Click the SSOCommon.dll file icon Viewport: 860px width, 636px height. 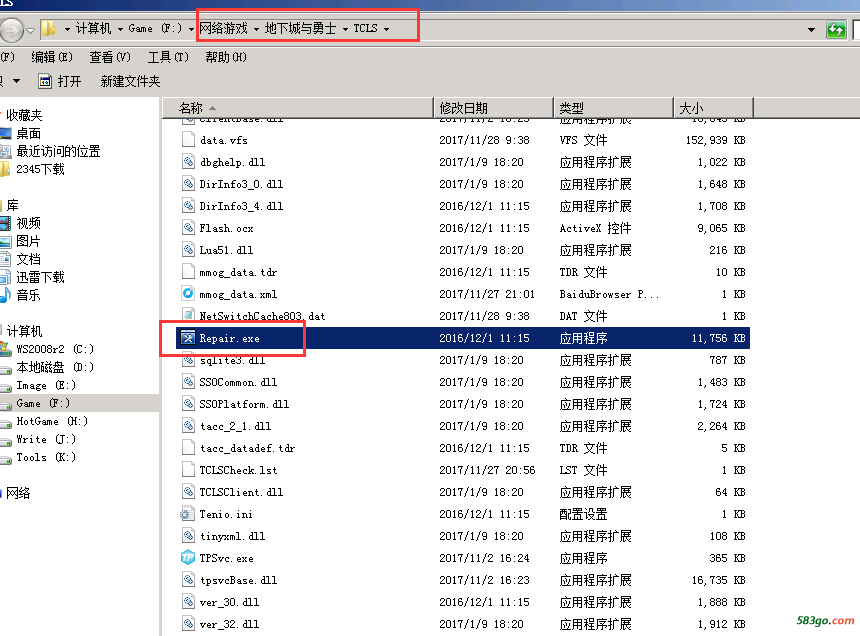point(188,382)
